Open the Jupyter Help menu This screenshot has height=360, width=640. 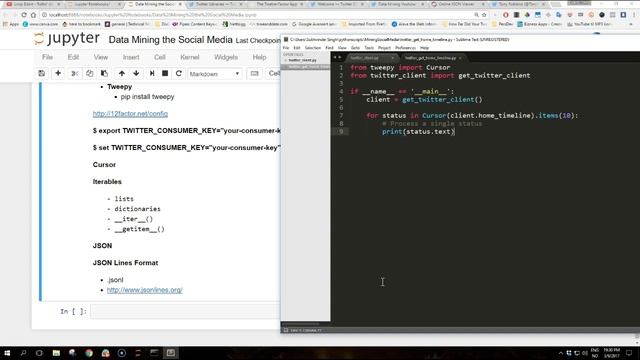[x=259, y=57]
